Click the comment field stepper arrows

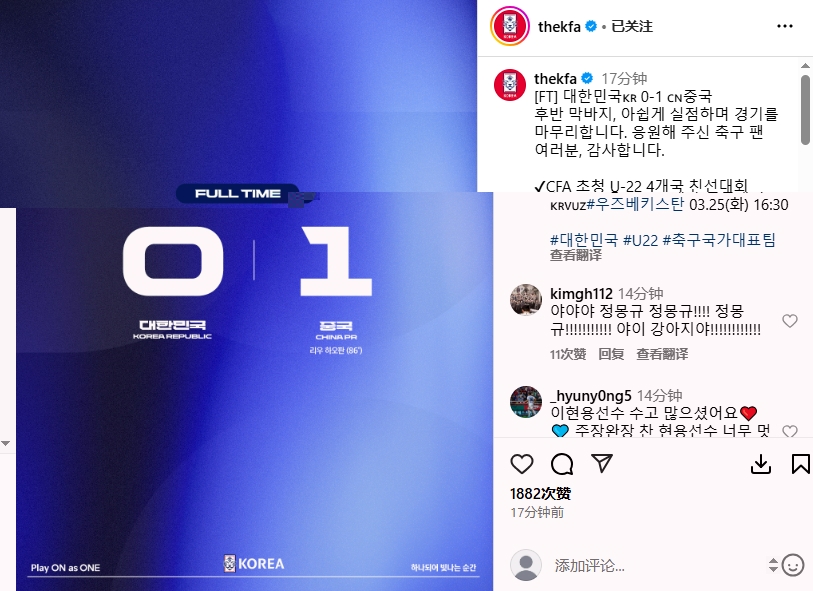[773, 565]
